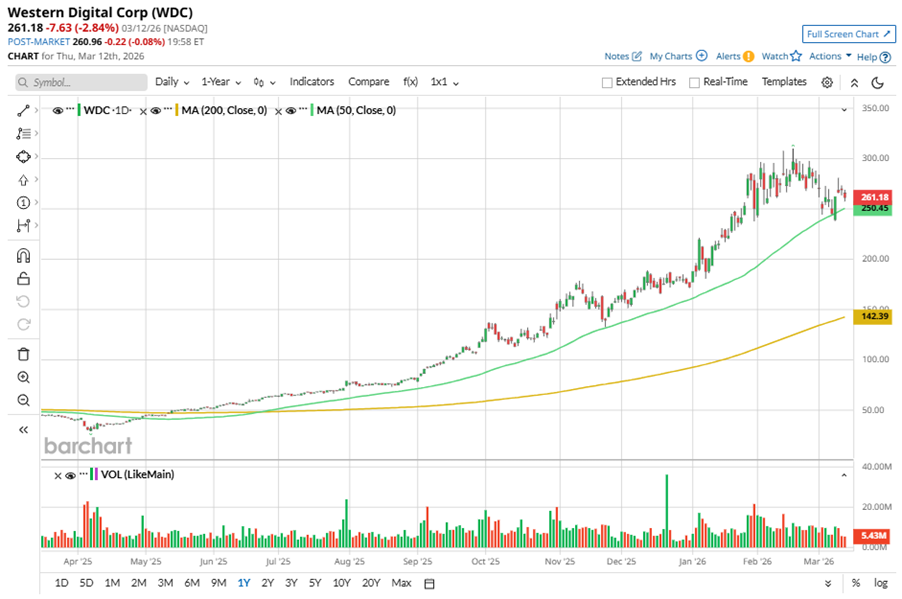This screenshot has height=599, width=902.
Task: Click the trash delete drawings icon
Action: [x=23, y=354]
